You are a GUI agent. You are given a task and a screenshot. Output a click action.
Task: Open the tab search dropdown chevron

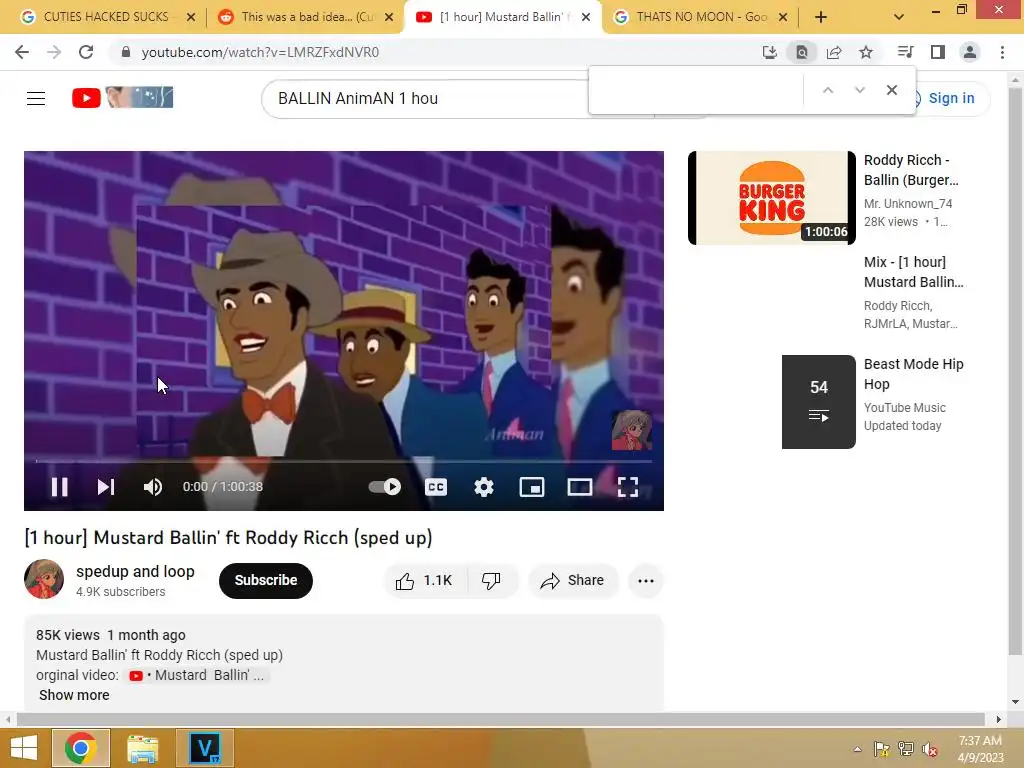(x=899, y=18)
